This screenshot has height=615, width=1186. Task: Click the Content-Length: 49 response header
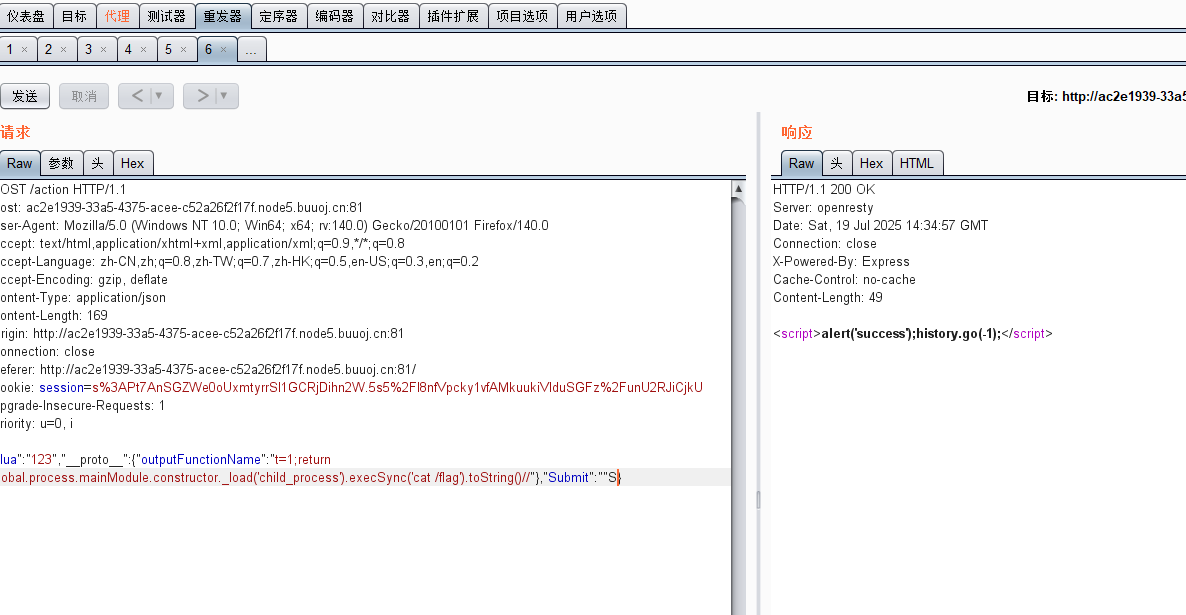pos(827,297)
